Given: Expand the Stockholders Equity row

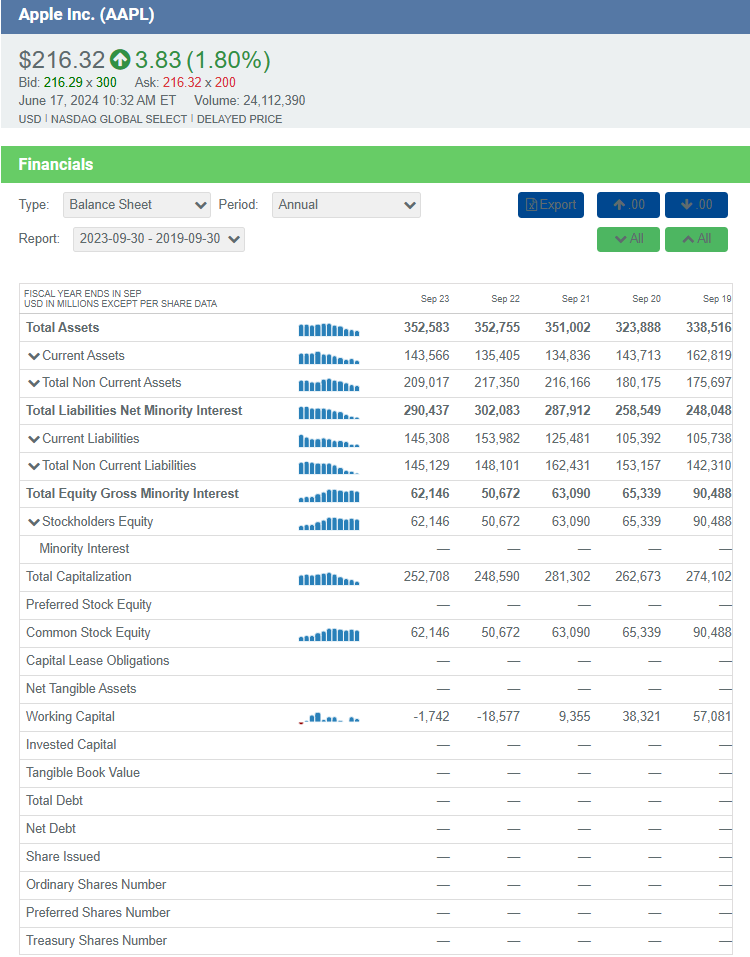Looking at the screenshot, I should tap(34, 522).
